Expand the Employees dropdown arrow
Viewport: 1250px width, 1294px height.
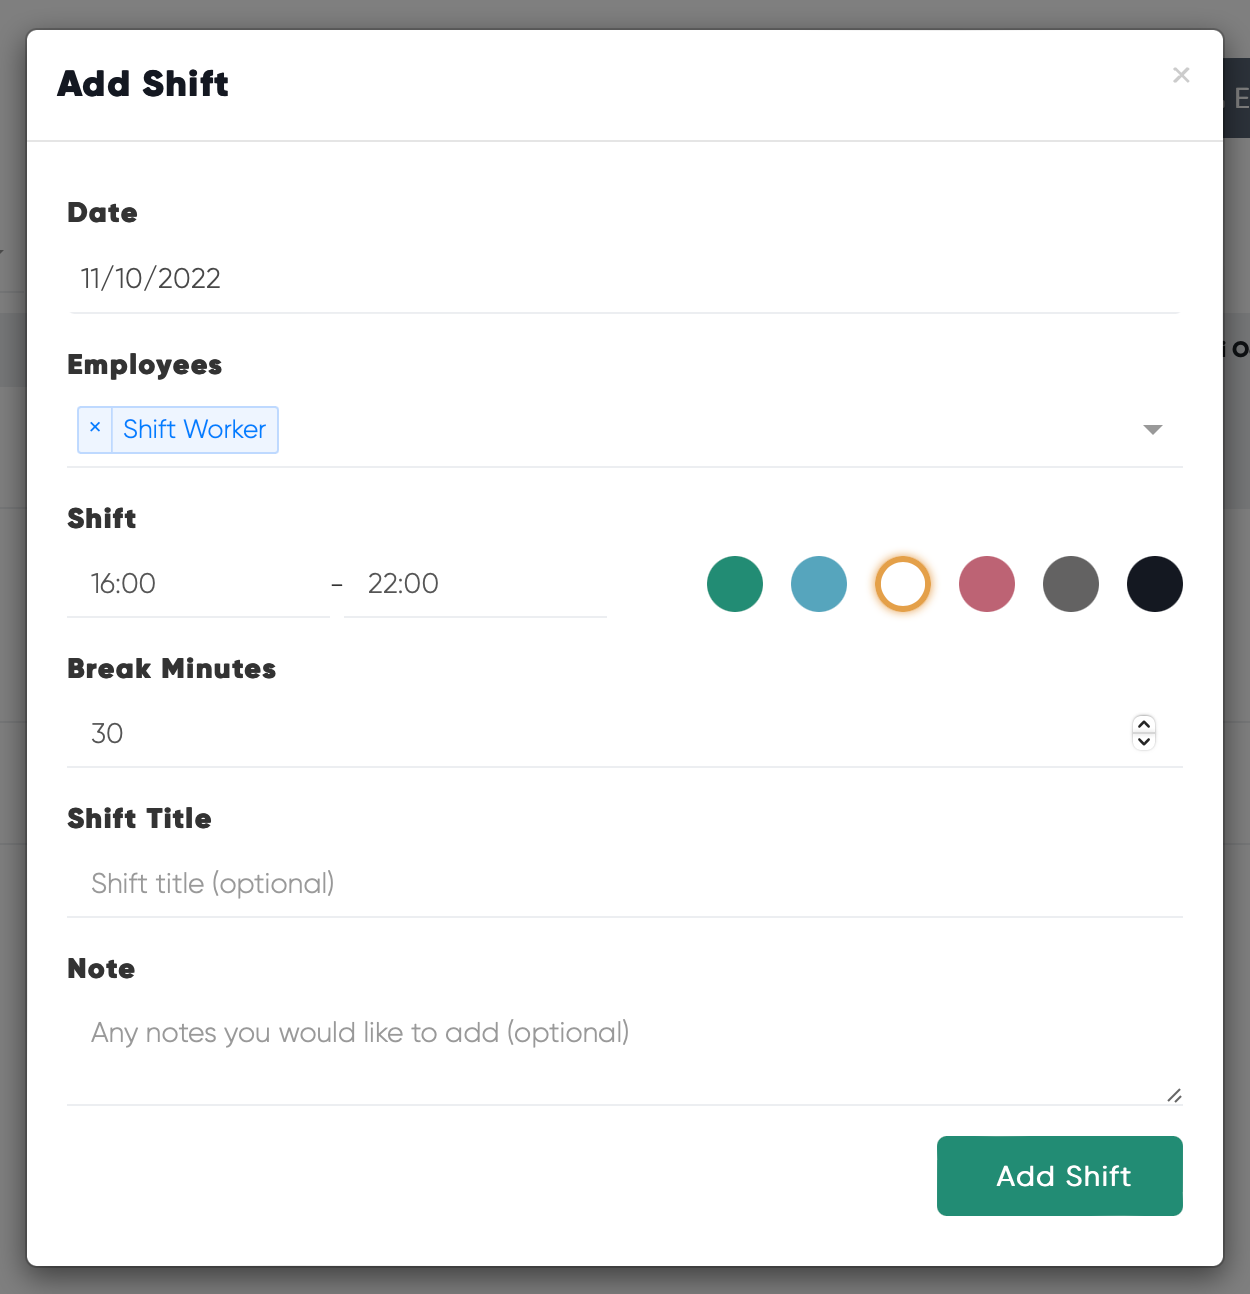(1153, 429)
